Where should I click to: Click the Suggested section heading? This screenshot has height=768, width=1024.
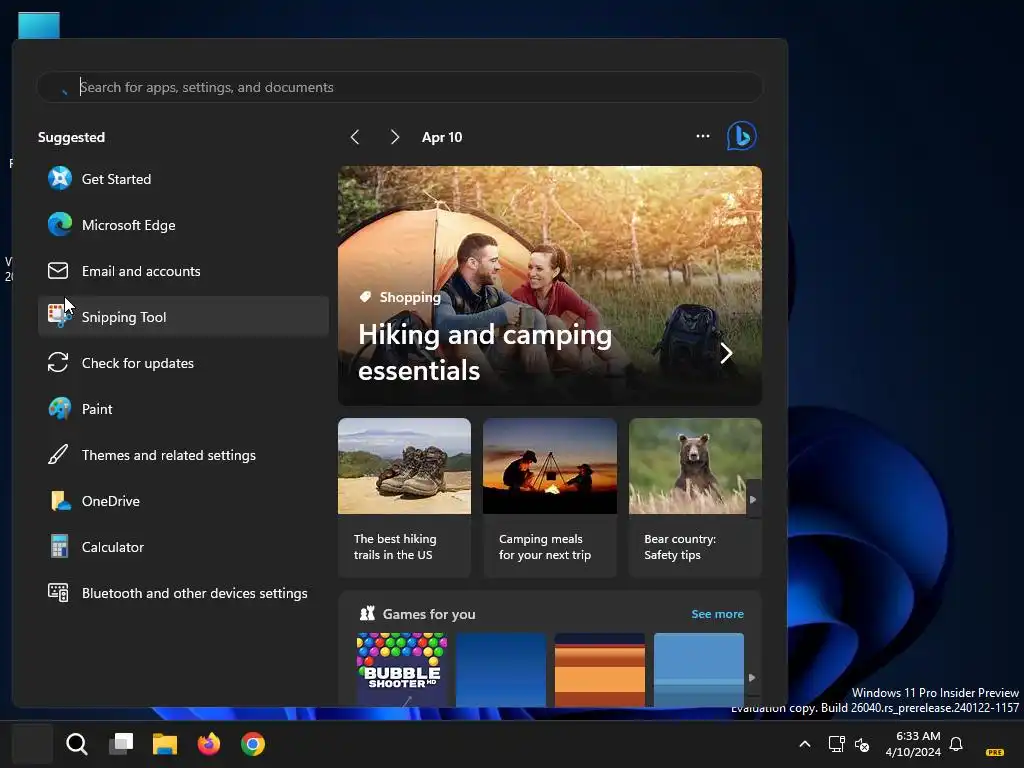pyautogui.click(x=71, y=137)
